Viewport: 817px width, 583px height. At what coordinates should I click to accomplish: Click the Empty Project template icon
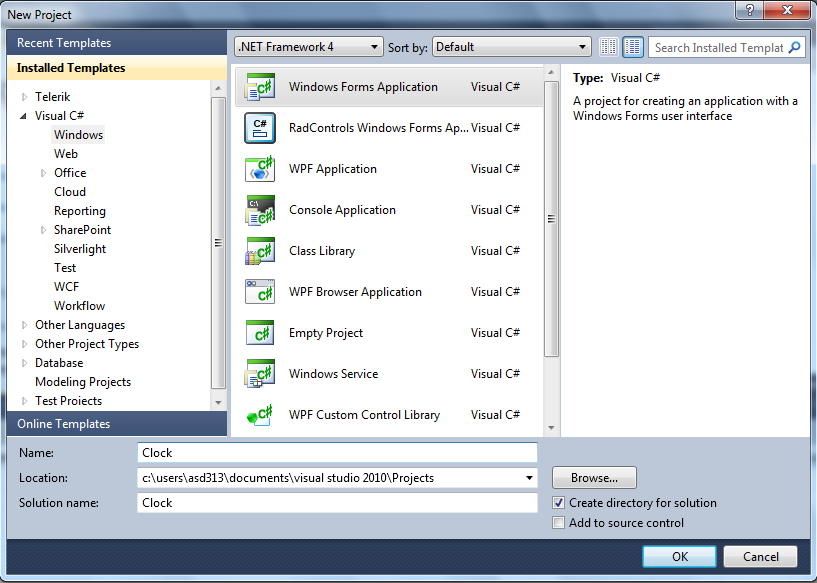coord(259,333)
